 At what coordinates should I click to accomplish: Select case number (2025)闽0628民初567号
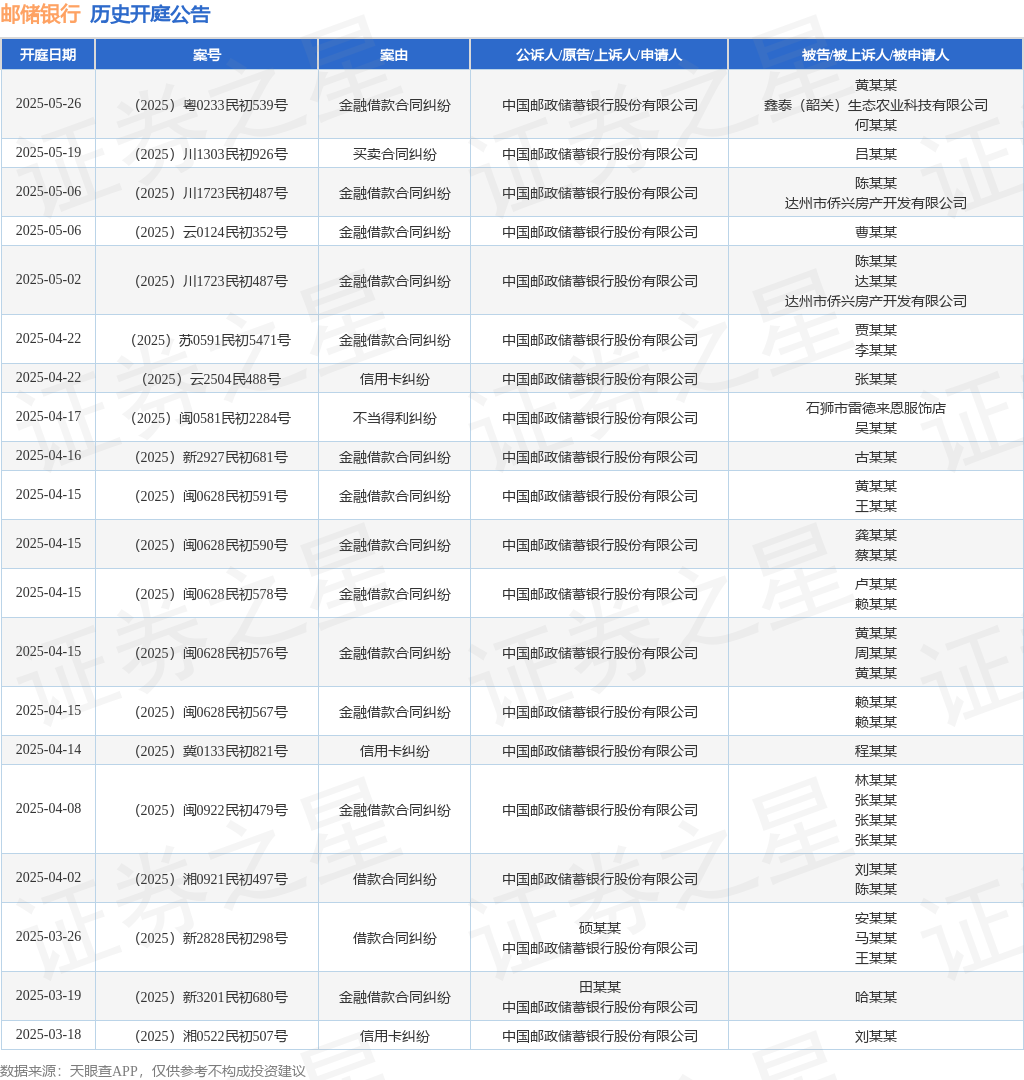[x=210, y=712]
